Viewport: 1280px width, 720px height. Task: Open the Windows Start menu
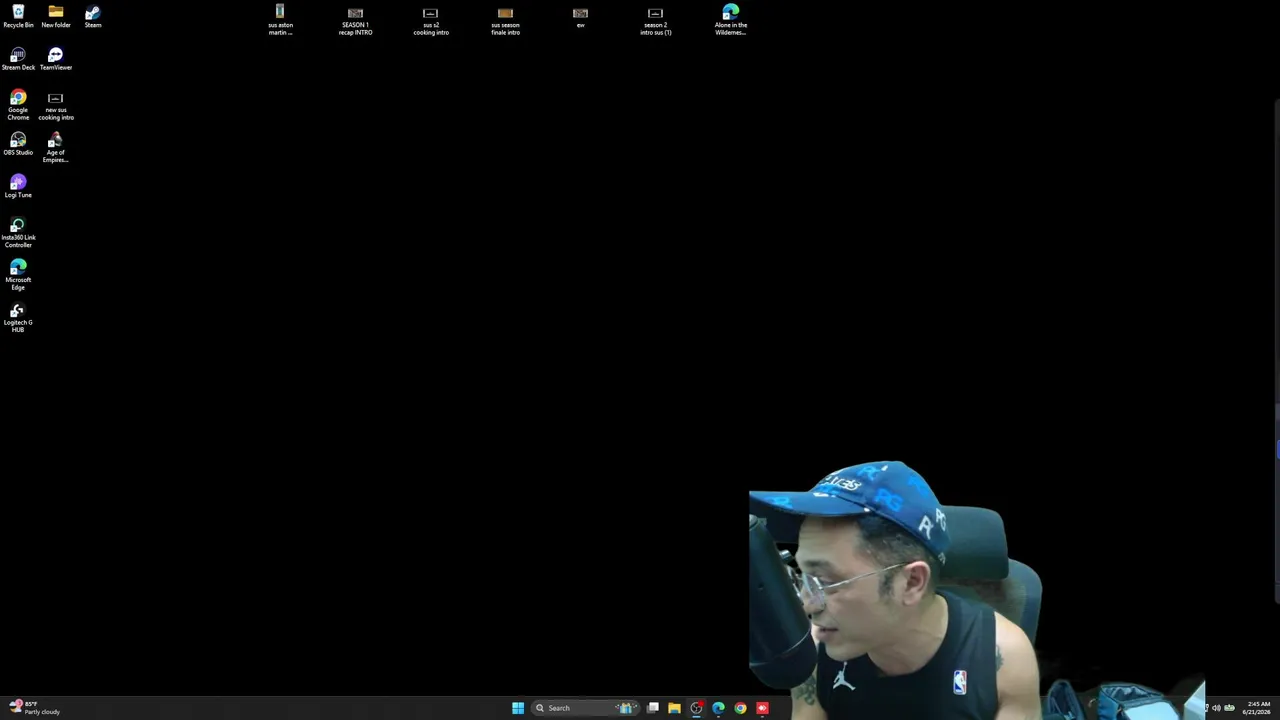pyautogui.click(x=518, y=708)
